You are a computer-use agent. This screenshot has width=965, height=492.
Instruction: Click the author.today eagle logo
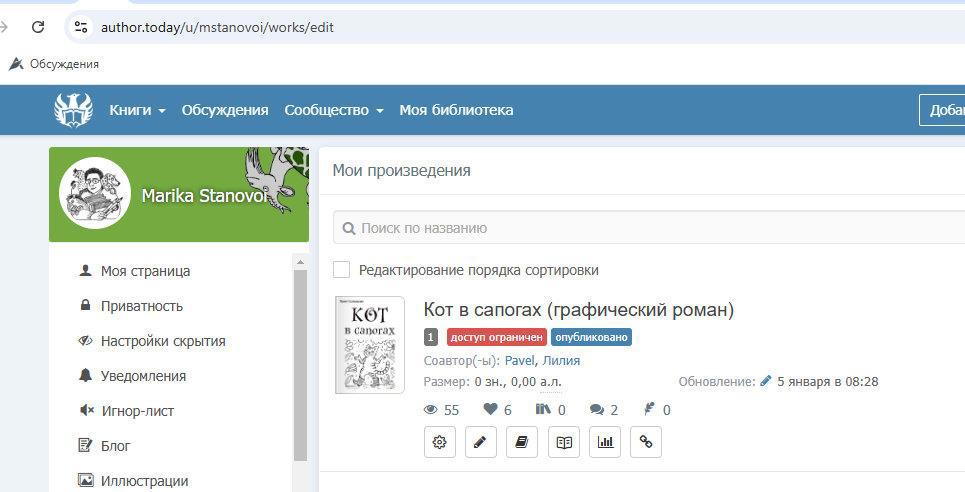(73, 110)
